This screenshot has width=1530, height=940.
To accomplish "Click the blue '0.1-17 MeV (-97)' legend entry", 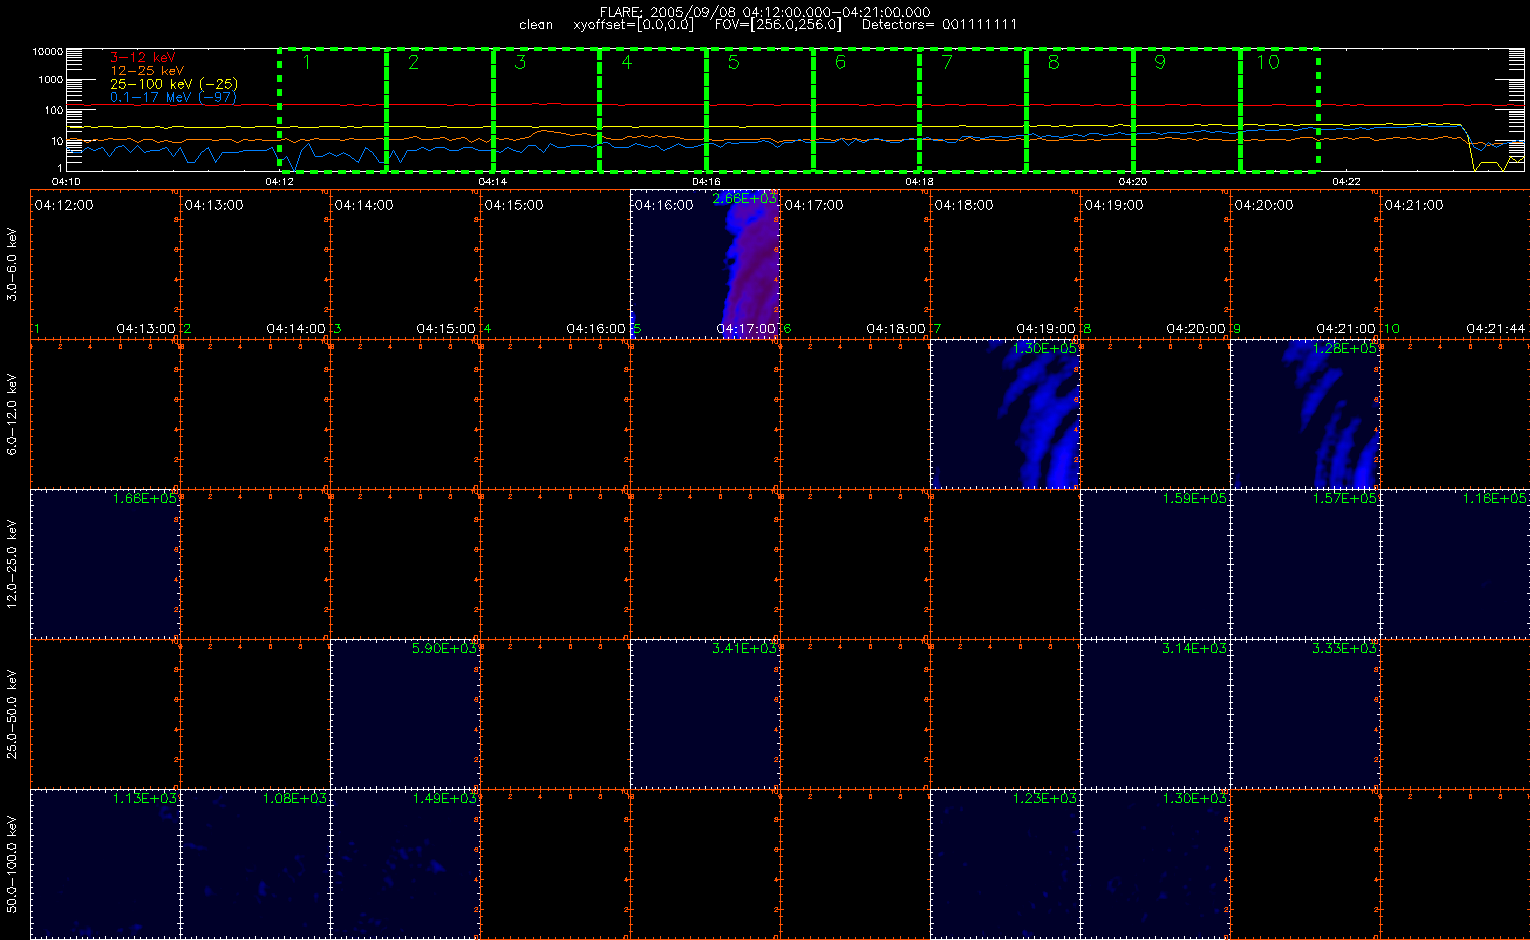I will [173, 97].
